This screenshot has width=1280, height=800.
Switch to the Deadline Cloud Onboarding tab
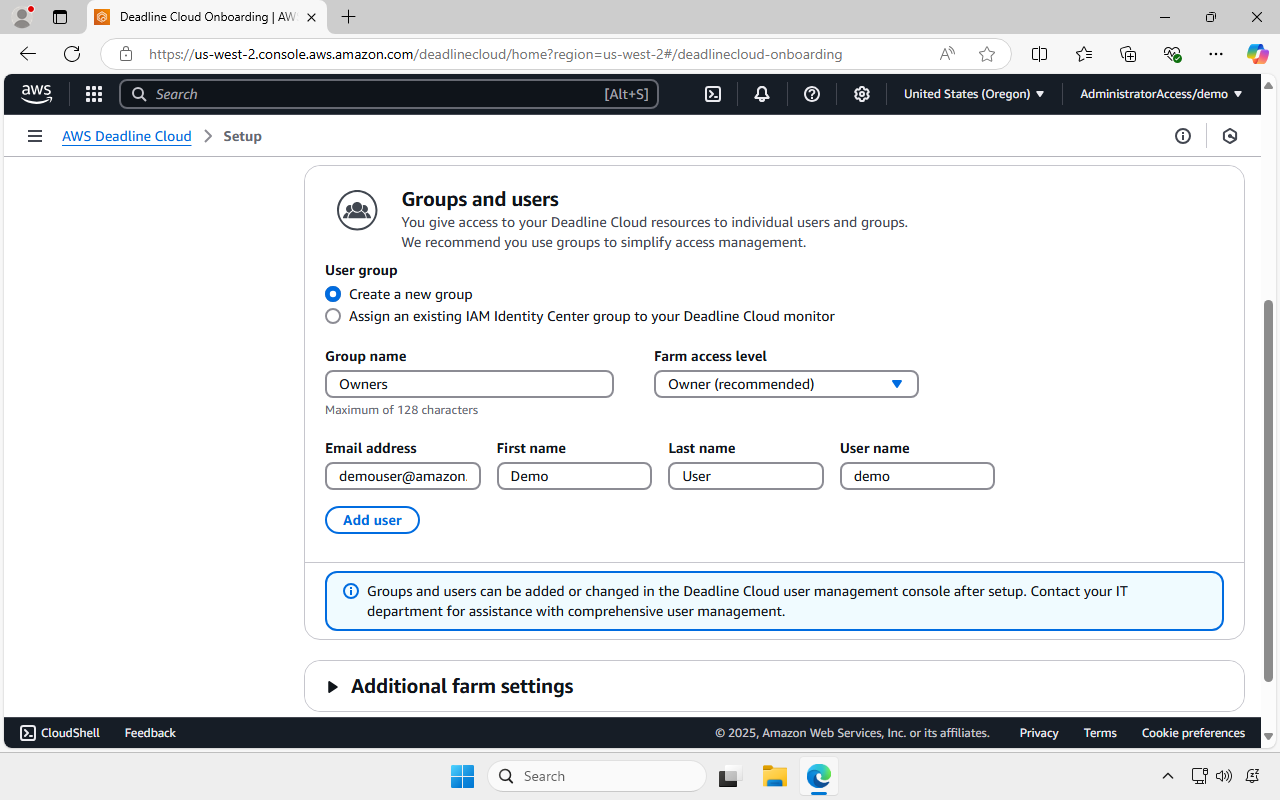200,17
